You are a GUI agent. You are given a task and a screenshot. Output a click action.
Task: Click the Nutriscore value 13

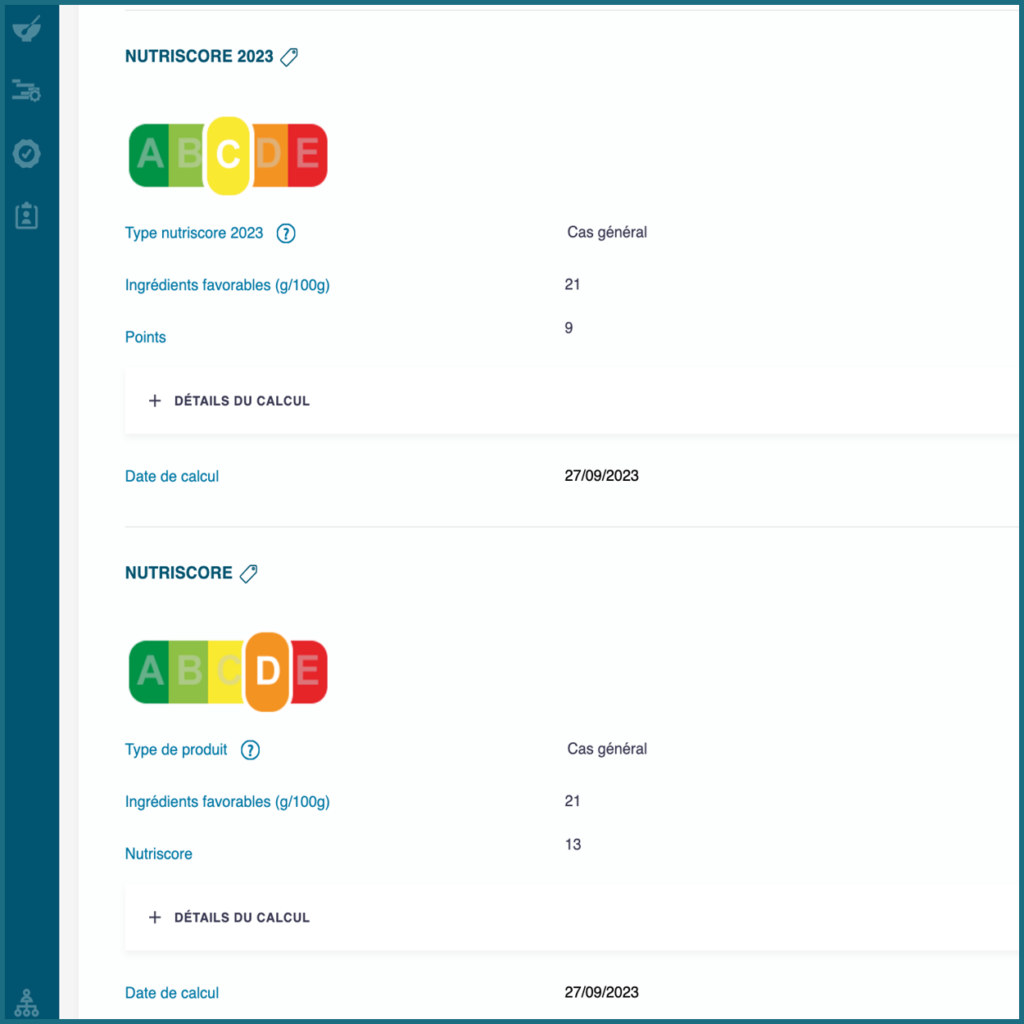[x=573, y=844]
